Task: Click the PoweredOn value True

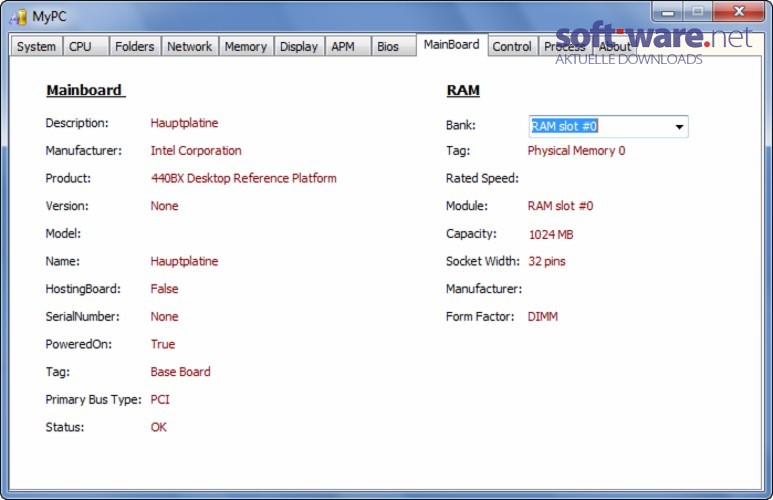Action: tap(163, 344)
